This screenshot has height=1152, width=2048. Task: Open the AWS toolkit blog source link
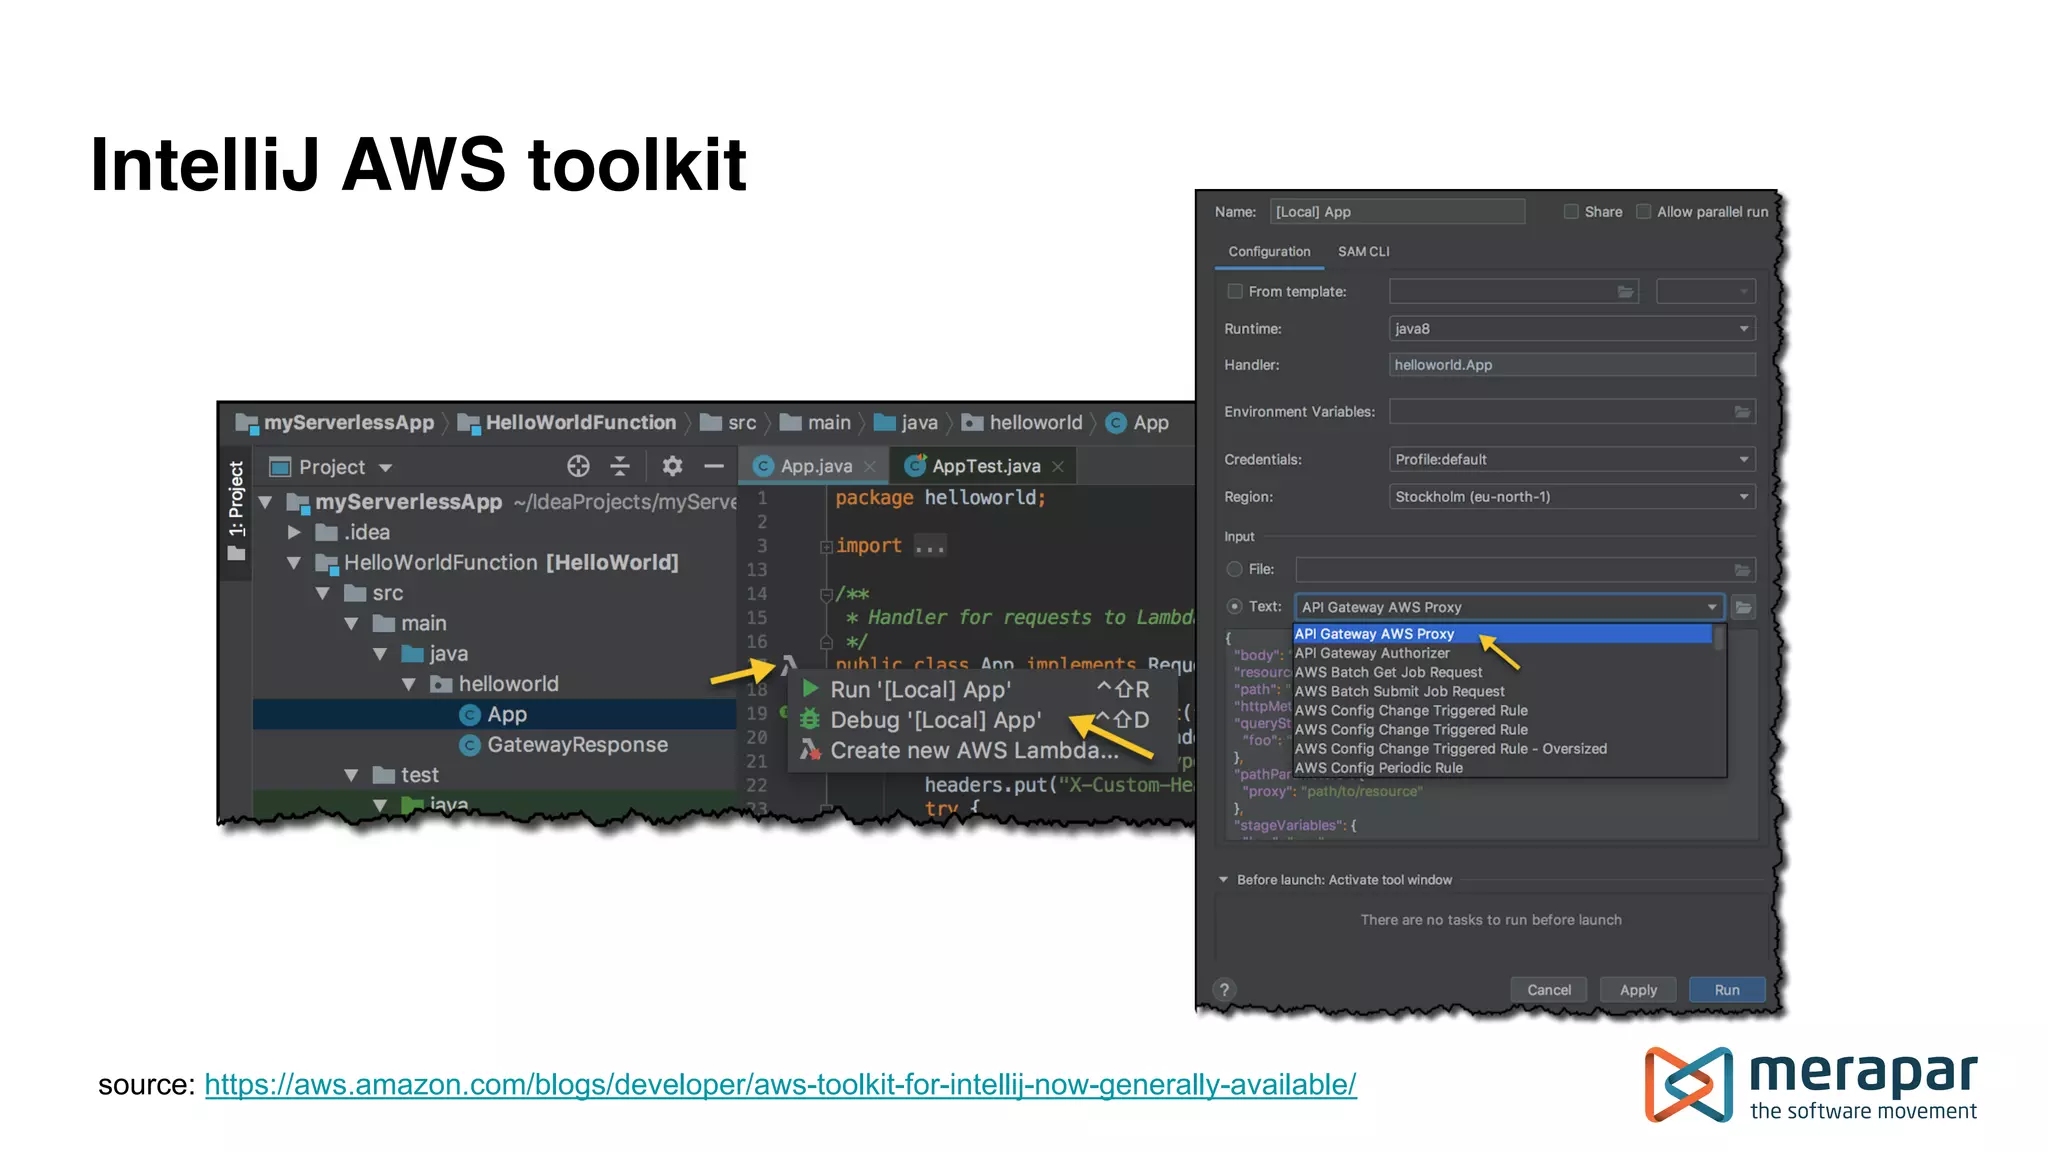(x=780, y=1085)
